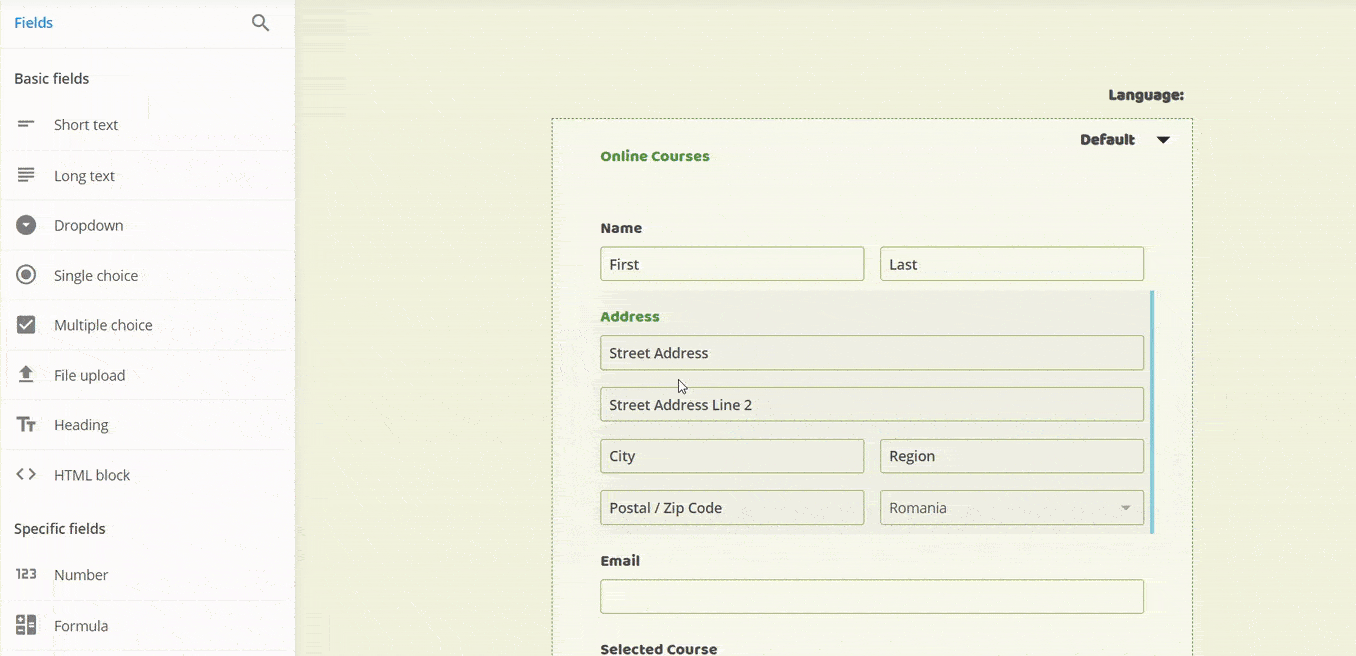Click the Street Address Line 2 input
Image resolution: width=1356 pixels, height=656 pixels.
(x=872, y=404)
